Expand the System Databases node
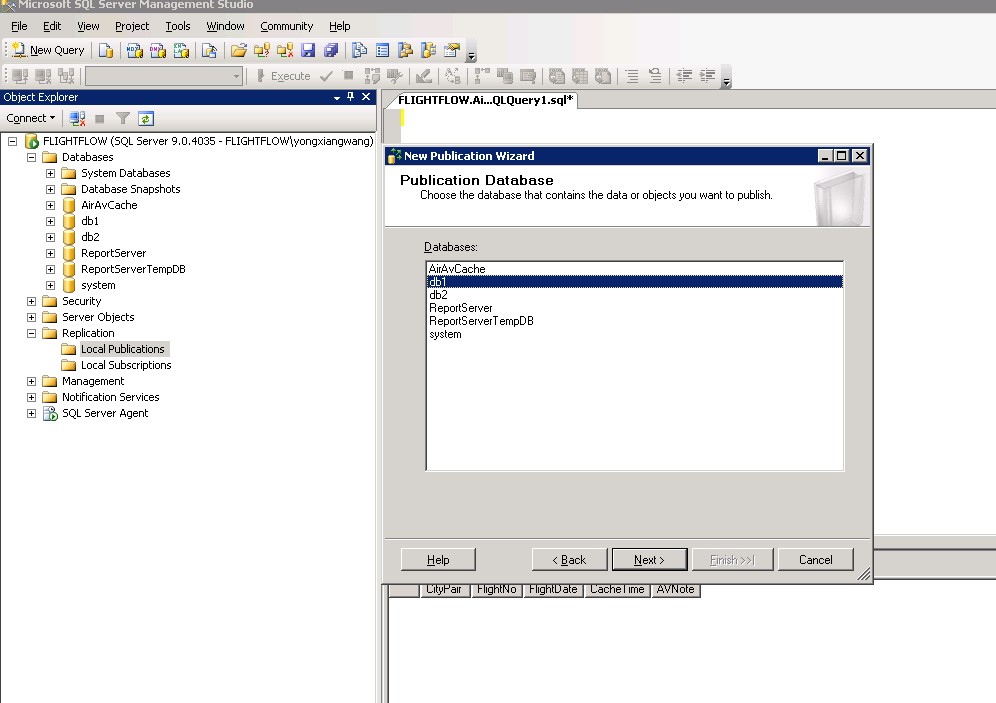The height and width of the screenshot is (703, 996). pyautogui.click(x=50, y=173)
